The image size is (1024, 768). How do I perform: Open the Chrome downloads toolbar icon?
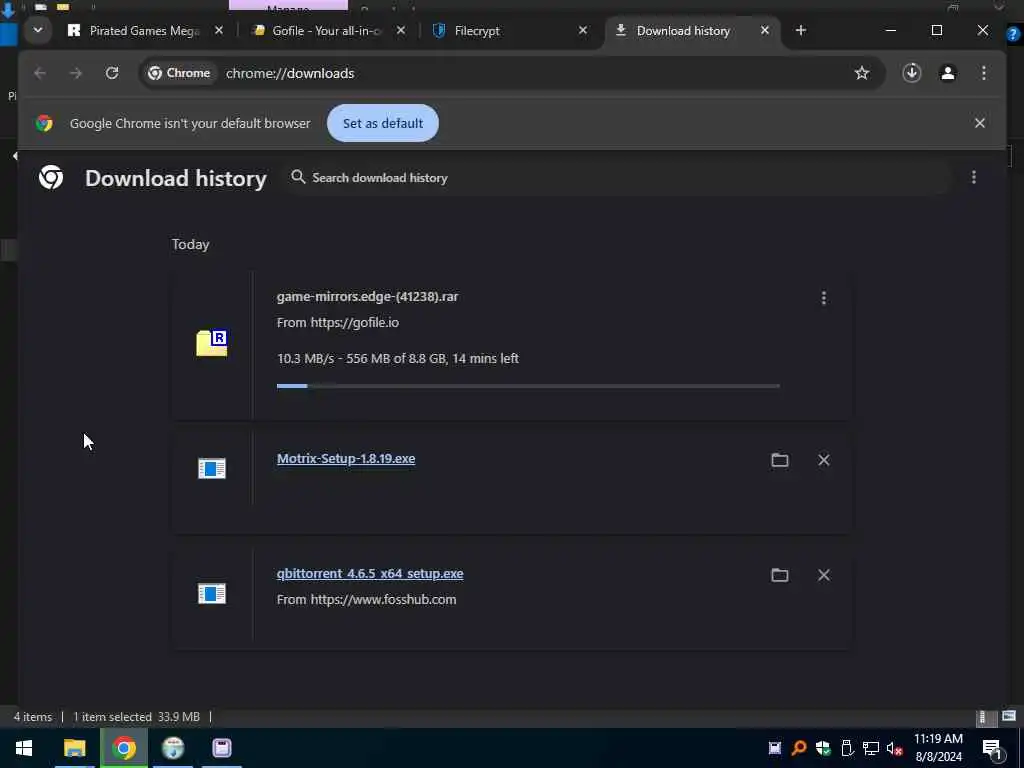pyautogui.click(x=912, y=73)
